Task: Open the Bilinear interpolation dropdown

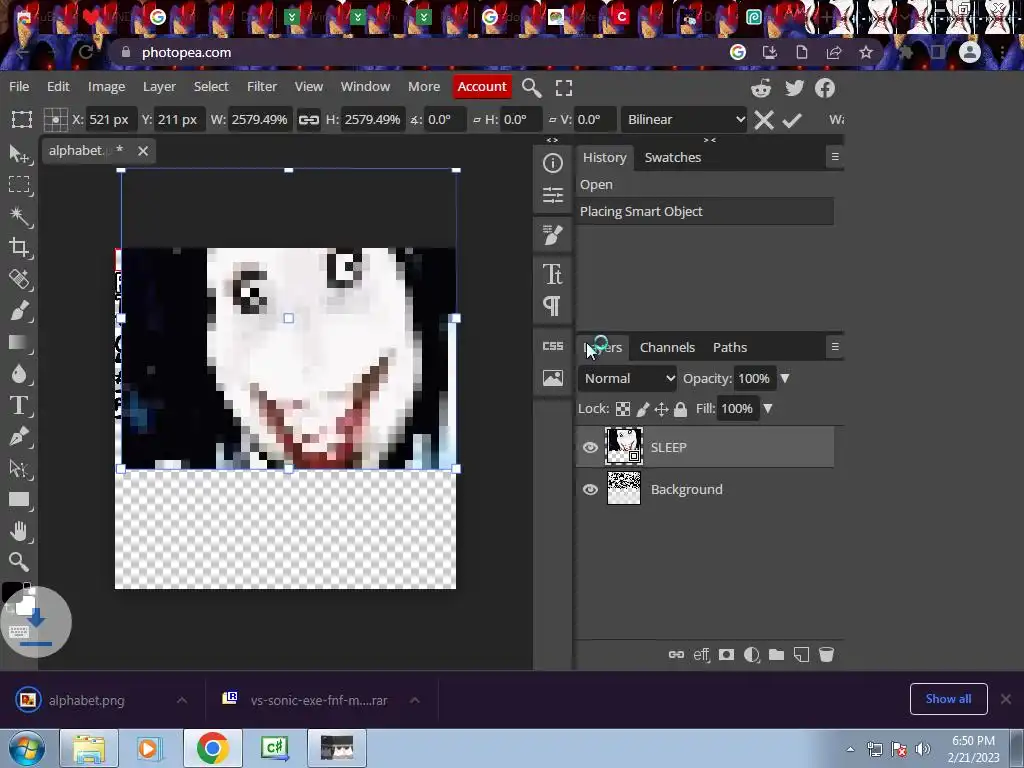Action: pos(684,120)
